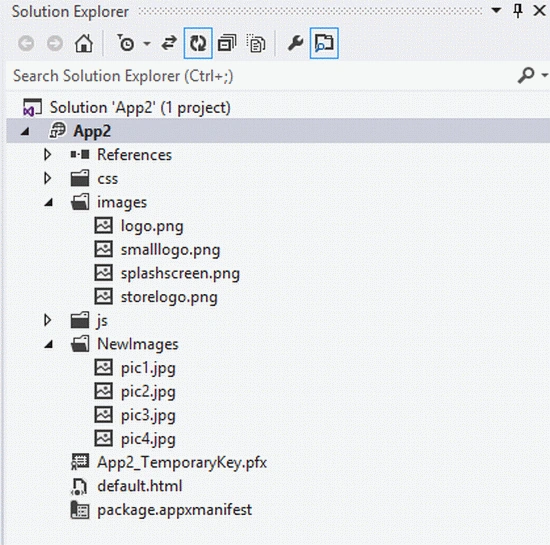Collapse the App2 project node
Screen dimensions: 550x545
[x=25, y=132]
